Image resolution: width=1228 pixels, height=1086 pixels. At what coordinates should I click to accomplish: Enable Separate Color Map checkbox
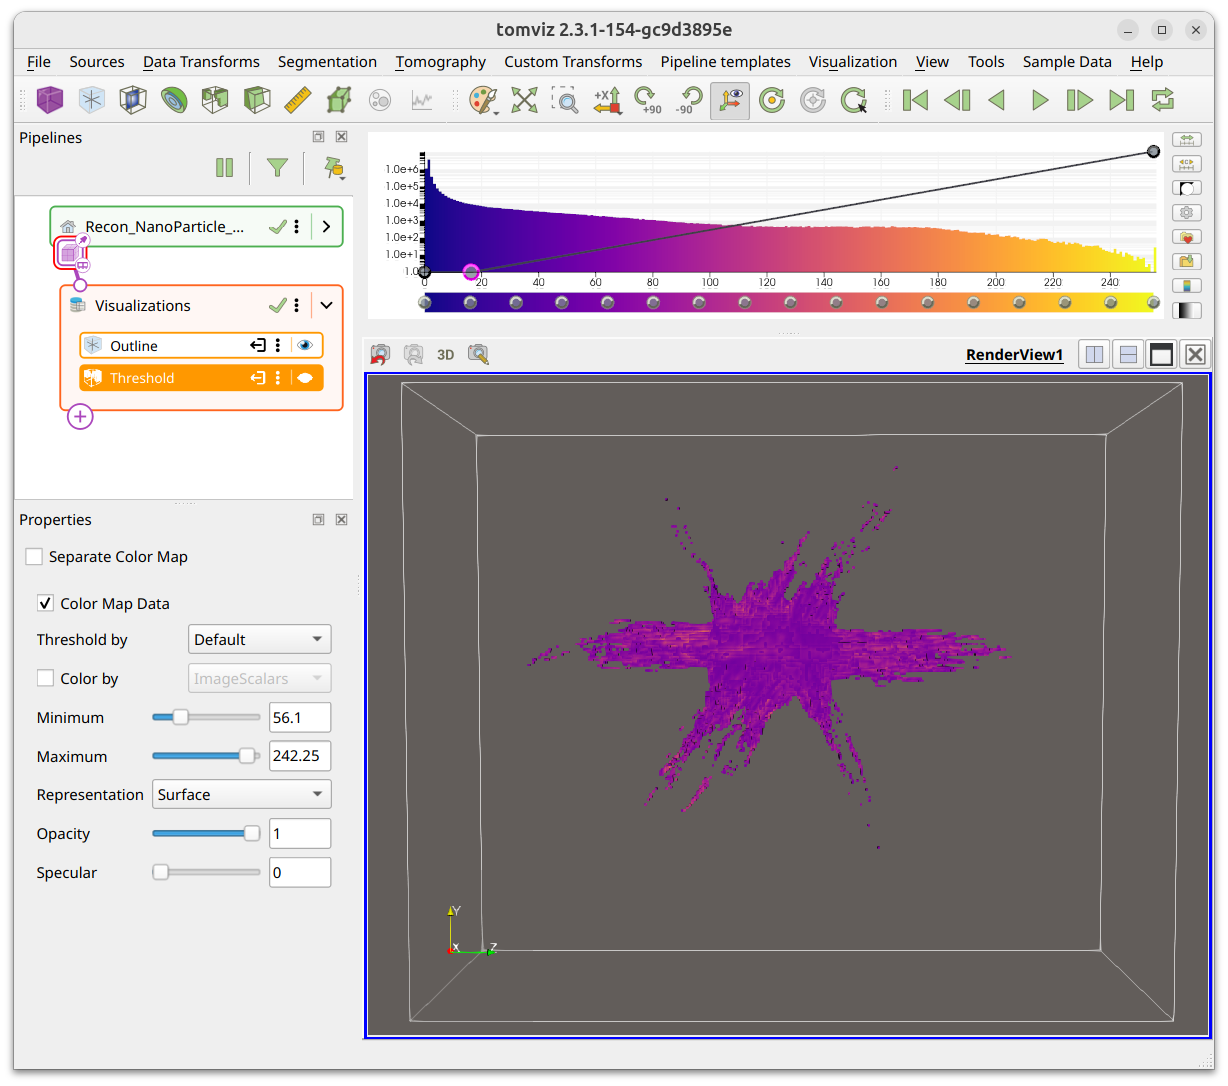point(34,557)
